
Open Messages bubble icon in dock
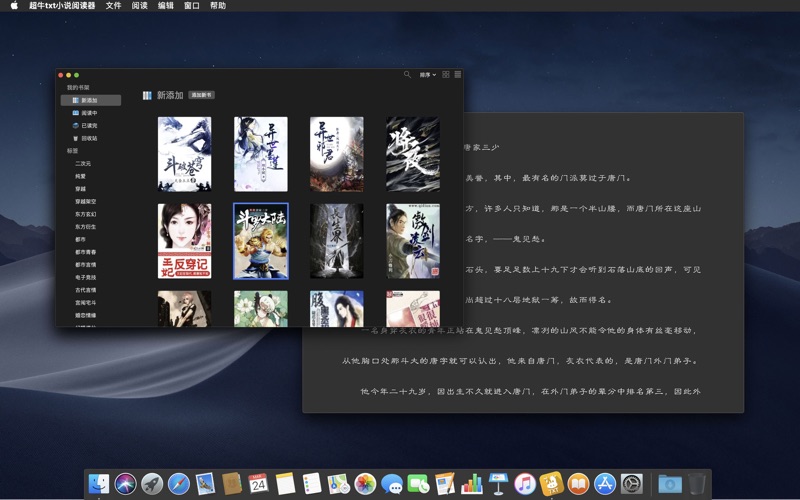392,484
